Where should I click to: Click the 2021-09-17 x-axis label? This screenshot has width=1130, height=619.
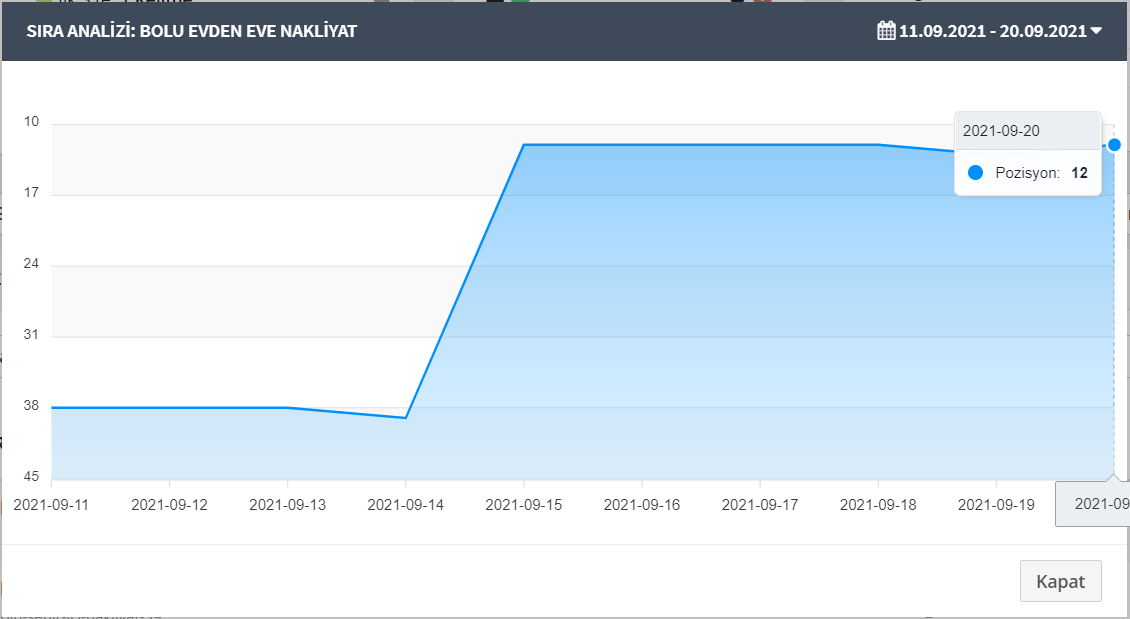point(760,504)
